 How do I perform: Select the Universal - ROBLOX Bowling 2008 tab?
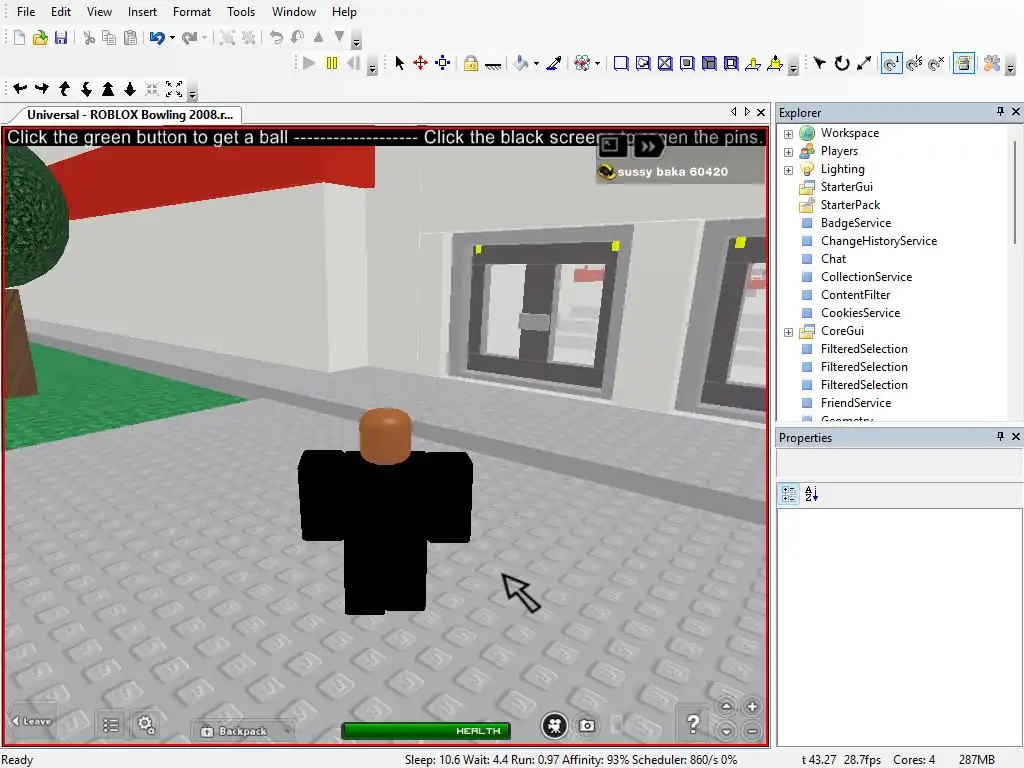(130, 115)
